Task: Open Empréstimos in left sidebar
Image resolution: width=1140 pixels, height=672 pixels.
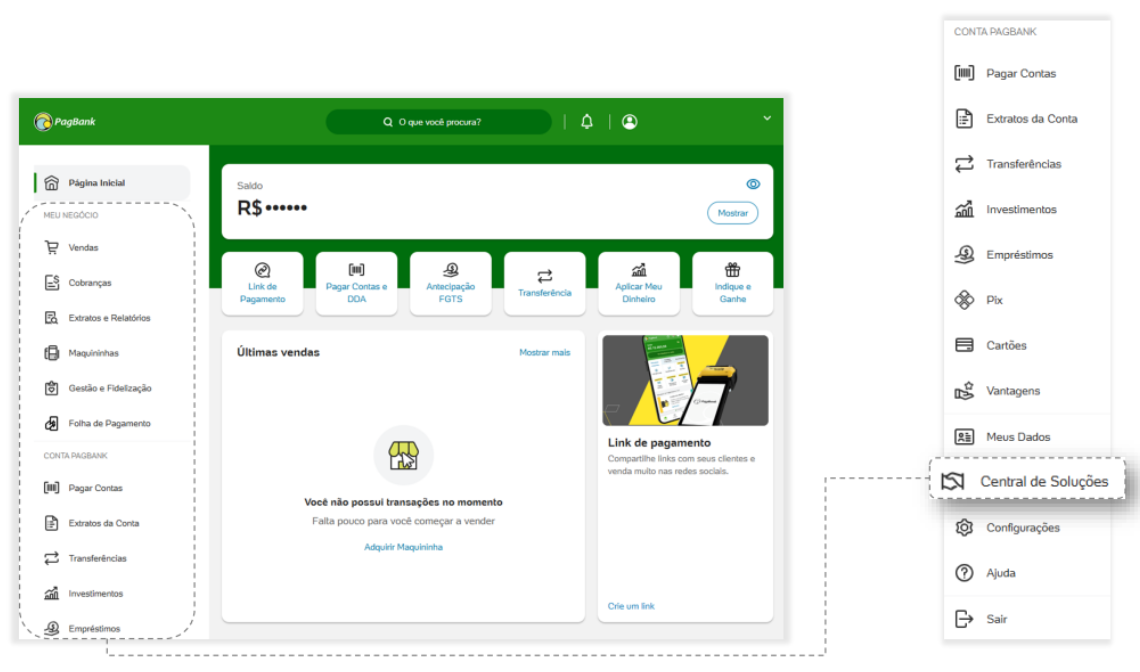Action: point(82,628)
